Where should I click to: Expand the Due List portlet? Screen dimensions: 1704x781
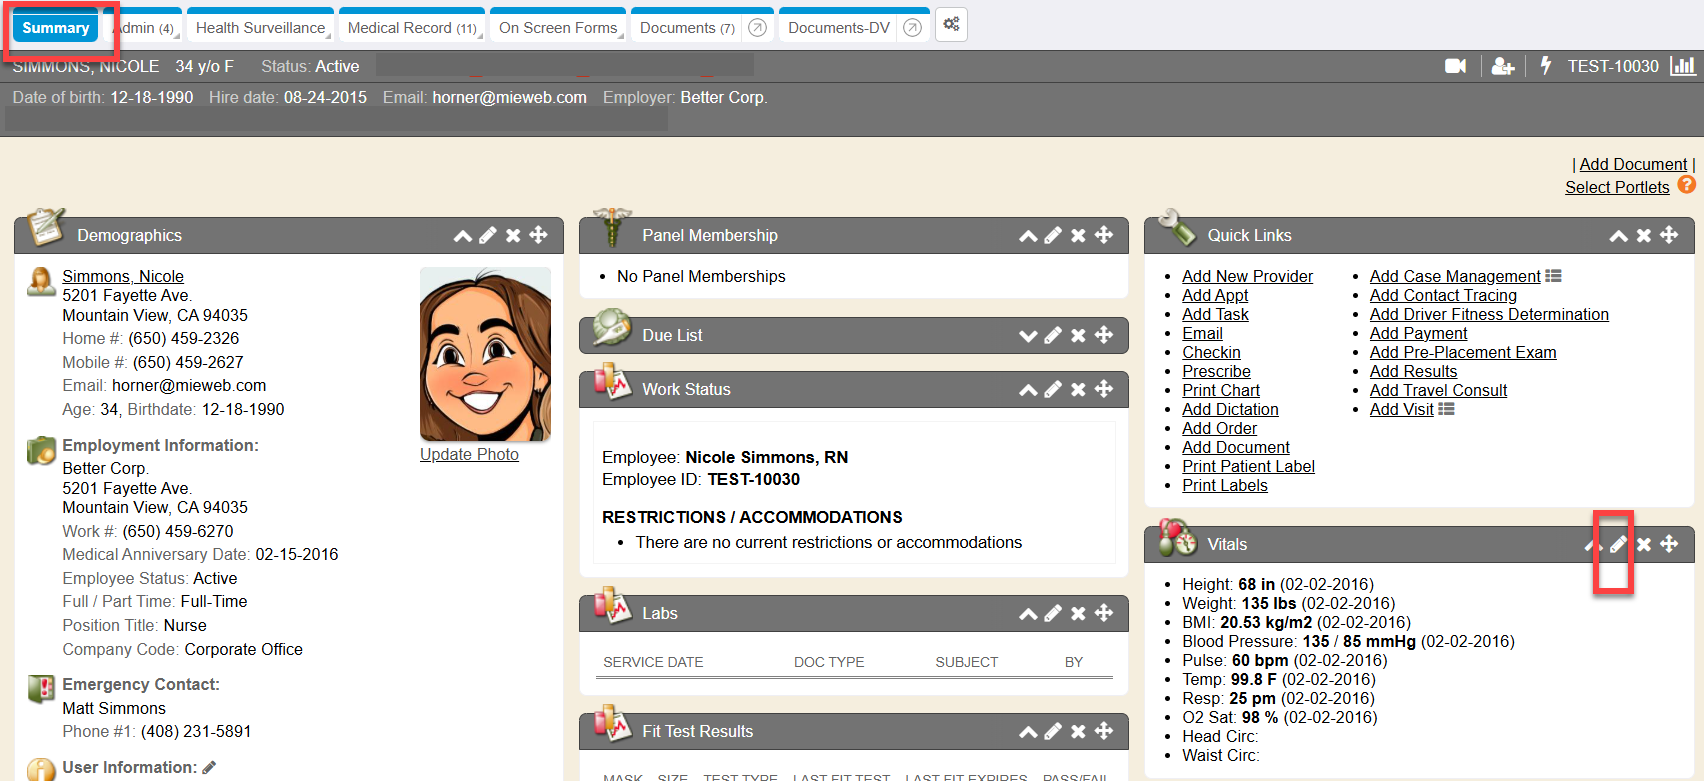coord(1027,336)
